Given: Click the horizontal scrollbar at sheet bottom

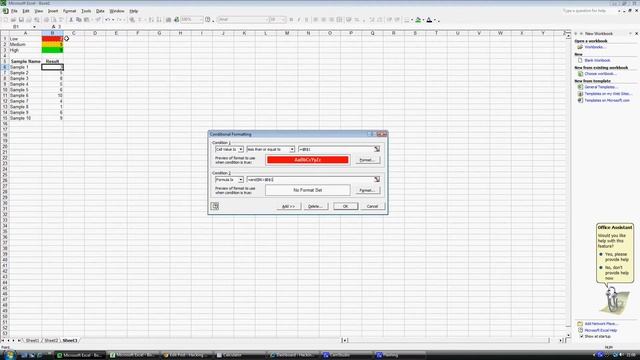Looking at the screenshot, I should [x=453, y=340].
